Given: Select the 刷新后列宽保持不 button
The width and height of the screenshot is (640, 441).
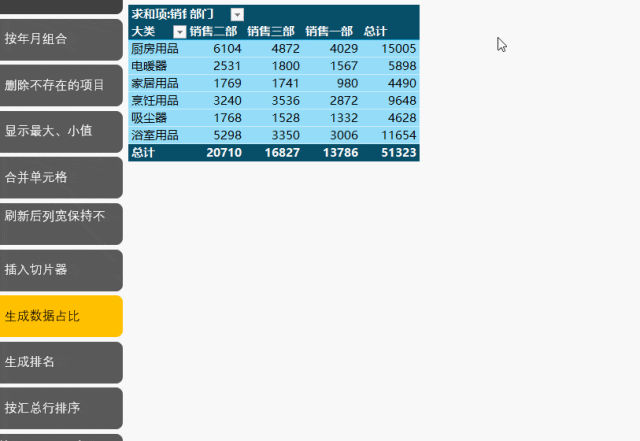Looking at the screenshot, I should click(60, 224).
